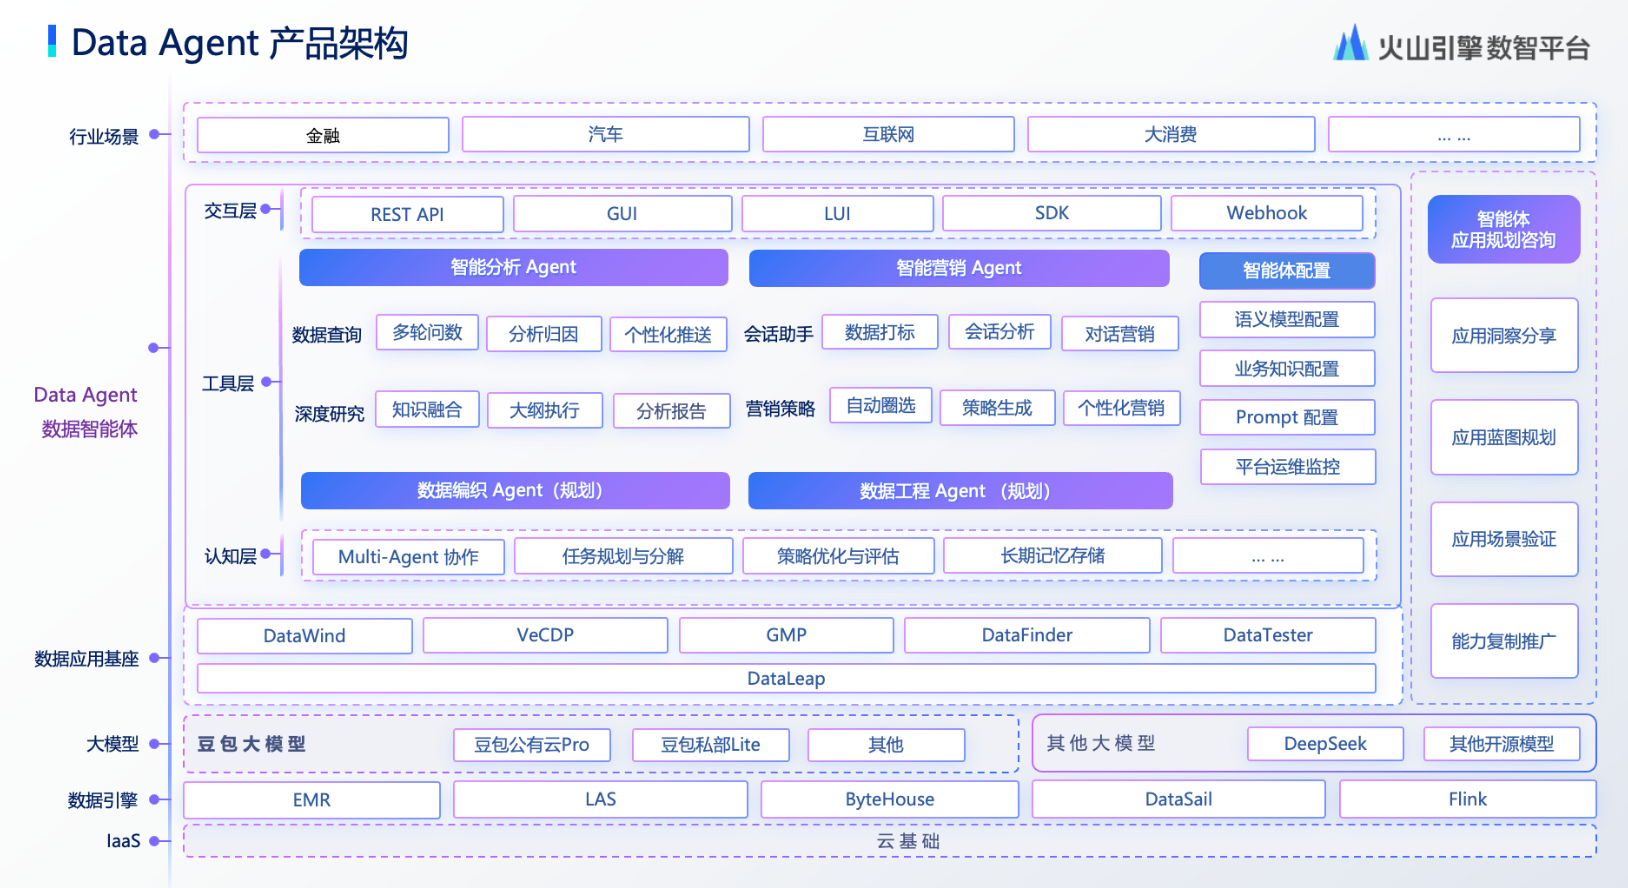Click the 语义模型配置 box
The height and width of the screenshot is (888, 1628).
tap(1287, 319)
